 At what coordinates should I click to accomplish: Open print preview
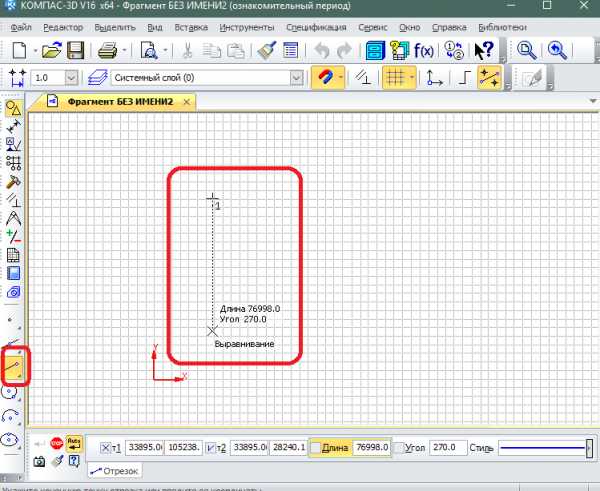(x=149, y=50)
